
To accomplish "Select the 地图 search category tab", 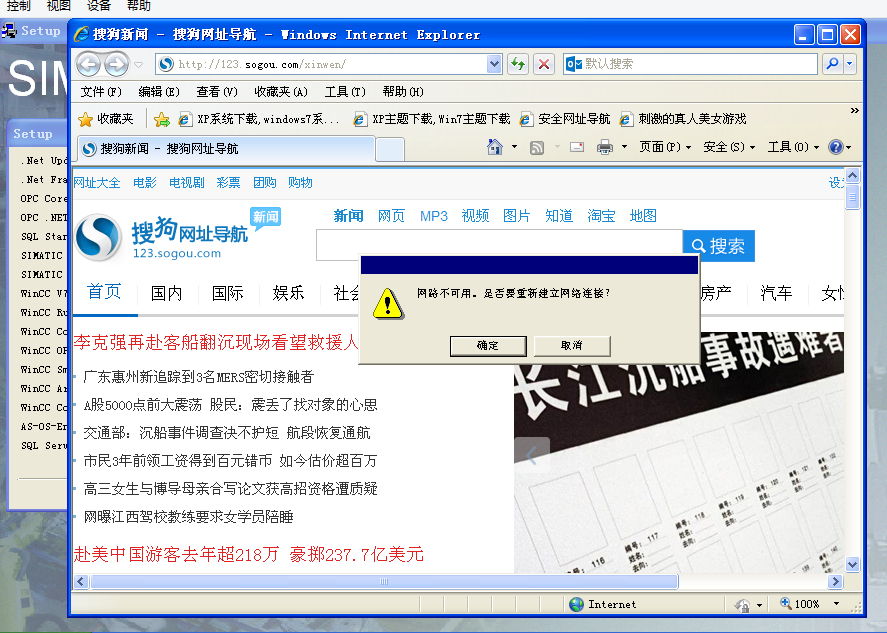I will pyautogui.click(x=643, y=216).
